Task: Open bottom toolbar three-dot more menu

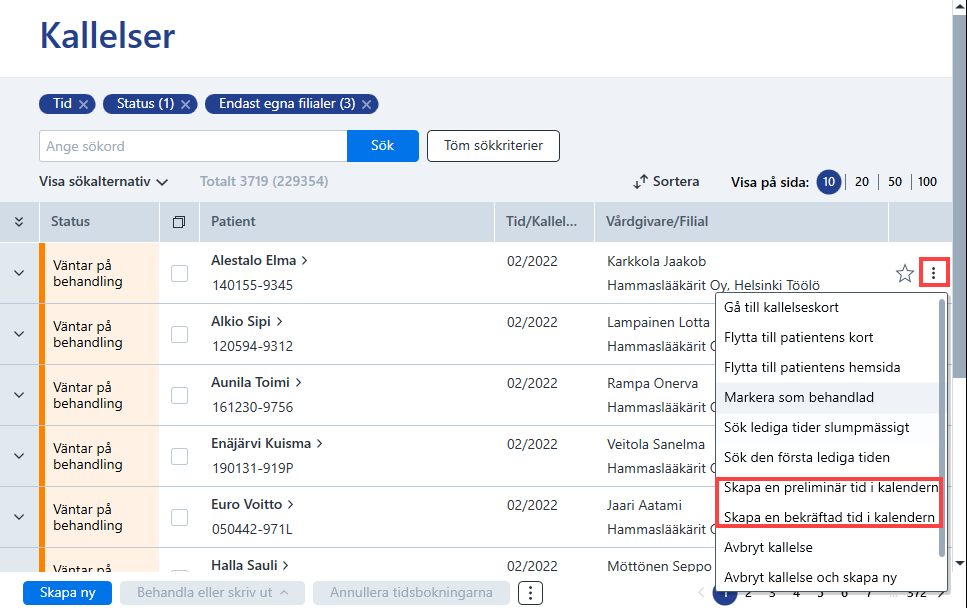Action: point(530,593)
